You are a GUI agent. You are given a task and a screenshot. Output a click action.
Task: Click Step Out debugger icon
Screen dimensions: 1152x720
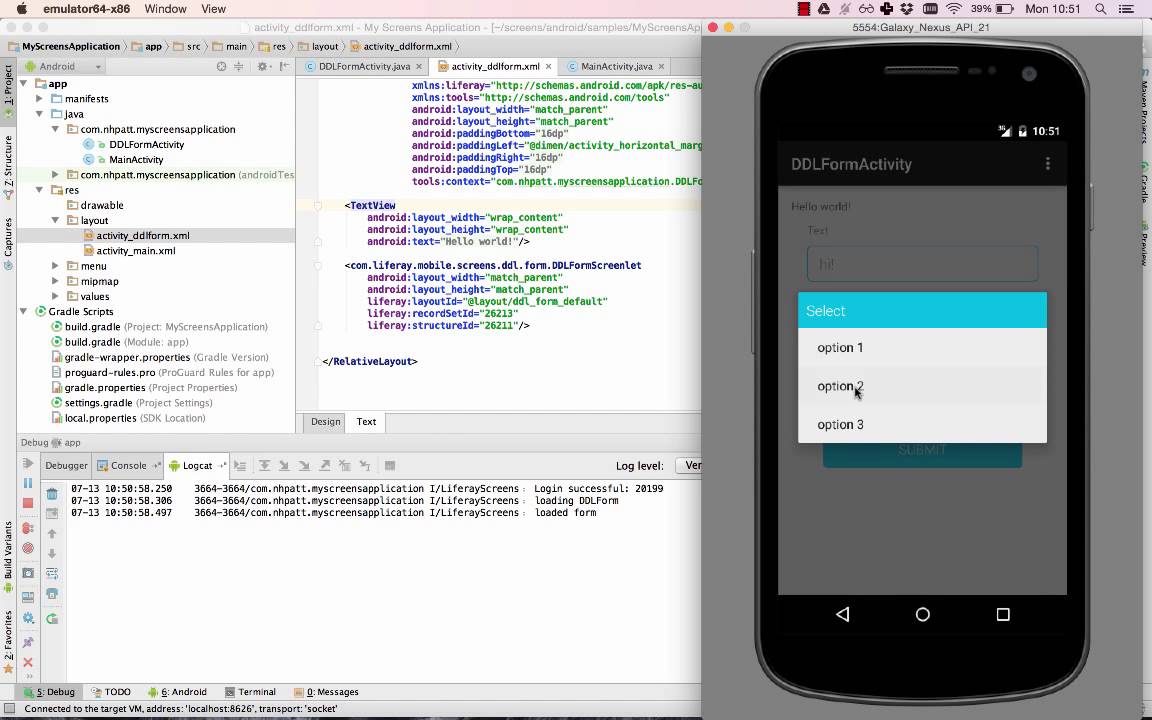click(325, 466)
